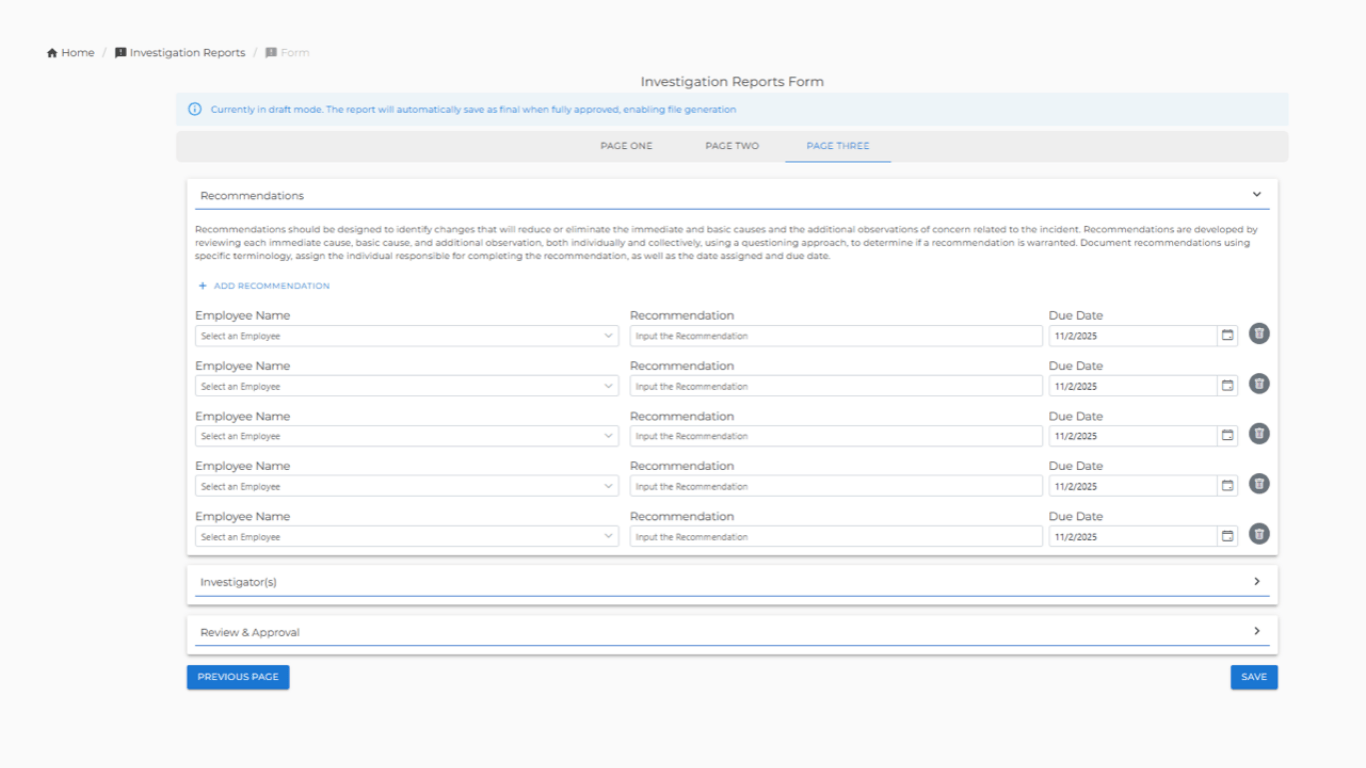Remove the fifth recommendation row with trash icon
The height and width of the screenshot is (768, 1366).
pos(1259,535)
